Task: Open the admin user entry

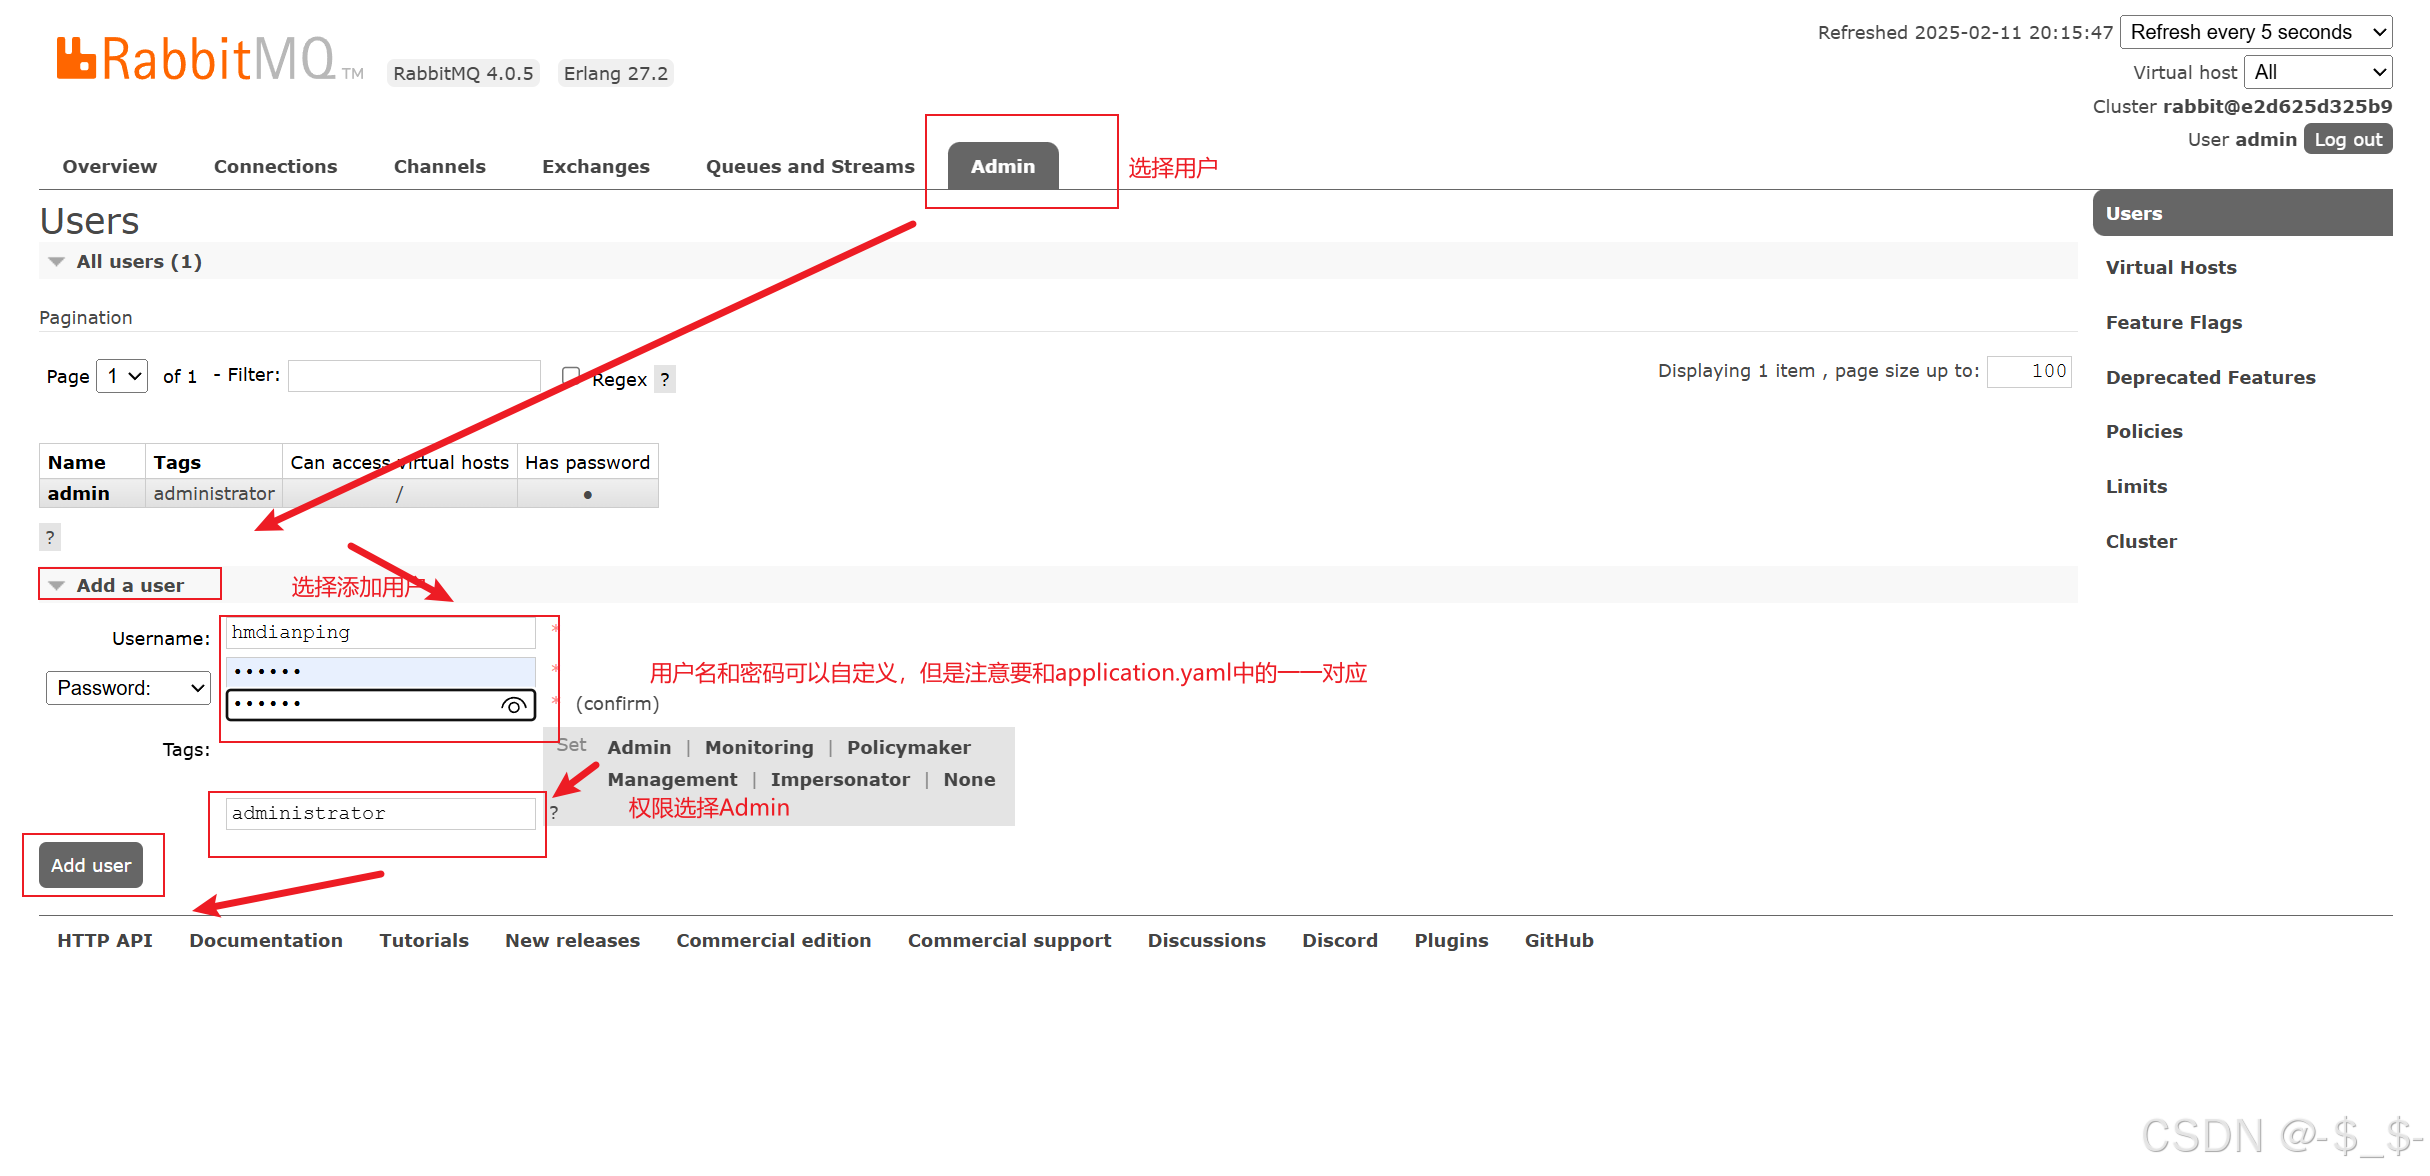Action: 78,494
